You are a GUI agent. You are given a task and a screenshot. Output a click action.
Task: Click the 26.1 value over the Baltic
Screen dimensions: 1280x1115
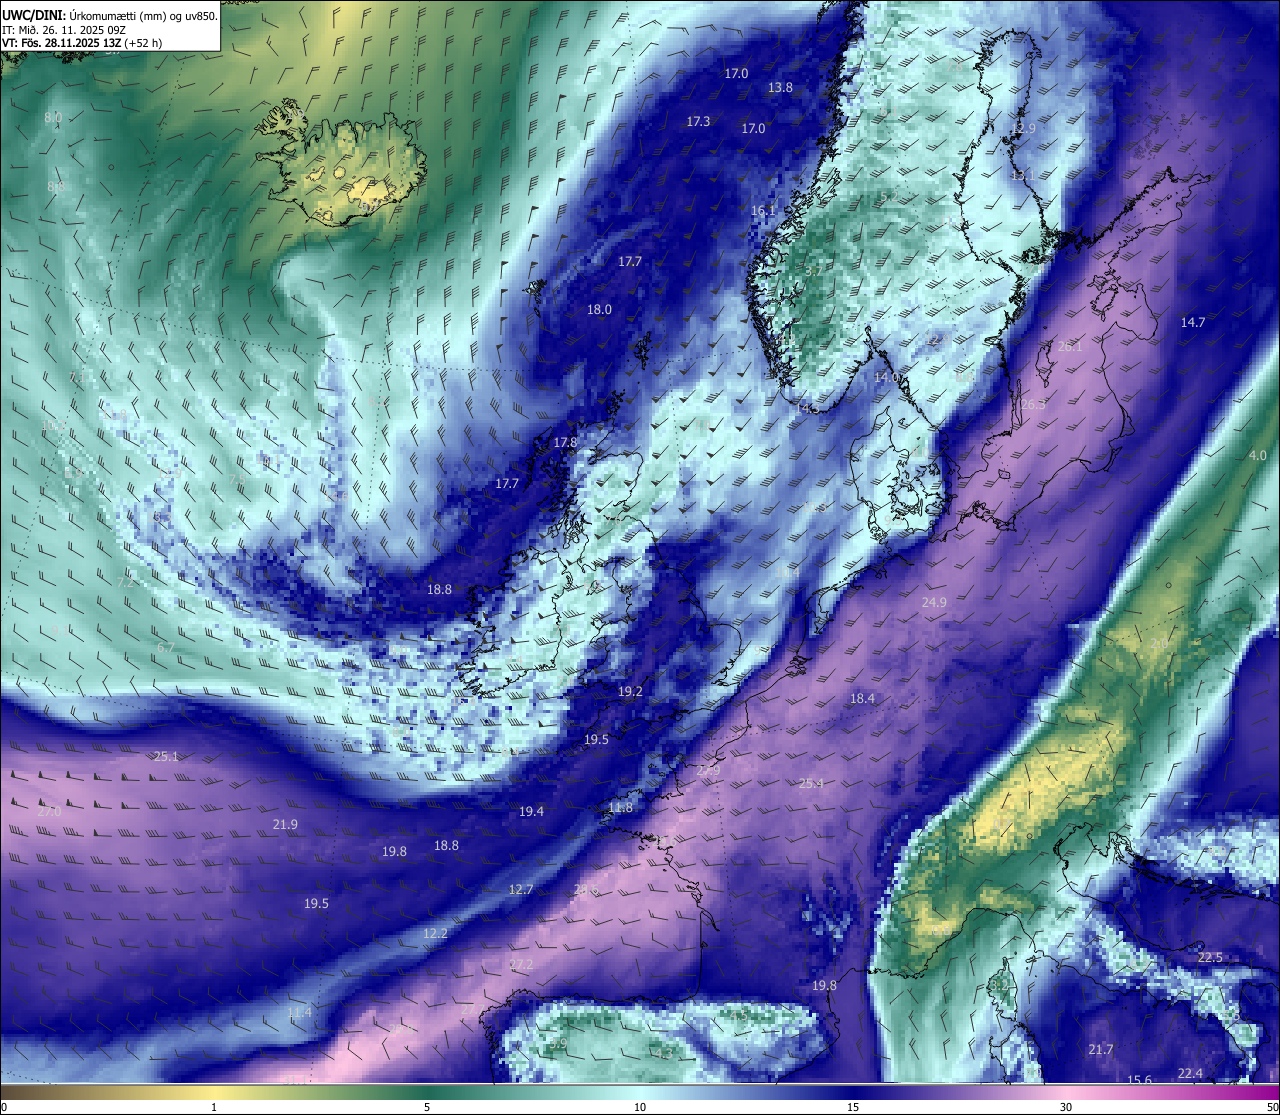click(x=1070, y=346)
